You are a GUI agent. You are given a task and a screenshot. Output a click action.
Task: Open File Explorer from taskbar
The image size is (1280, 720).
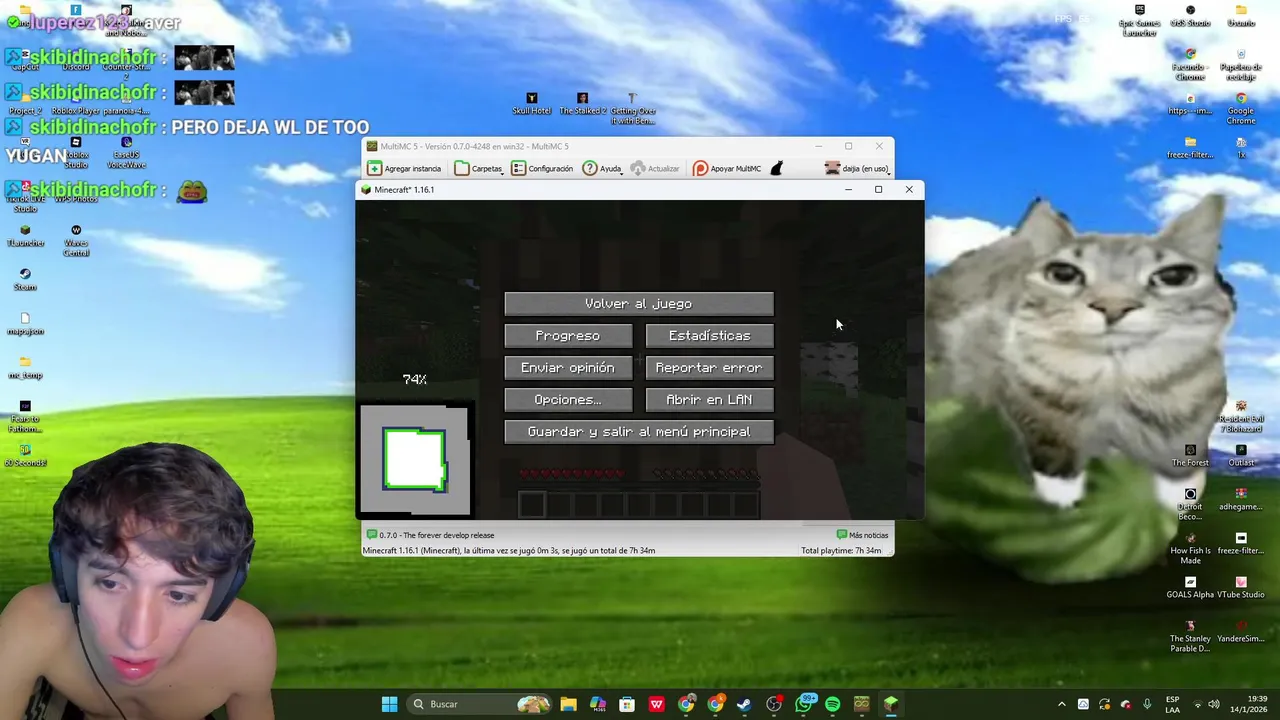coord(568,704)
